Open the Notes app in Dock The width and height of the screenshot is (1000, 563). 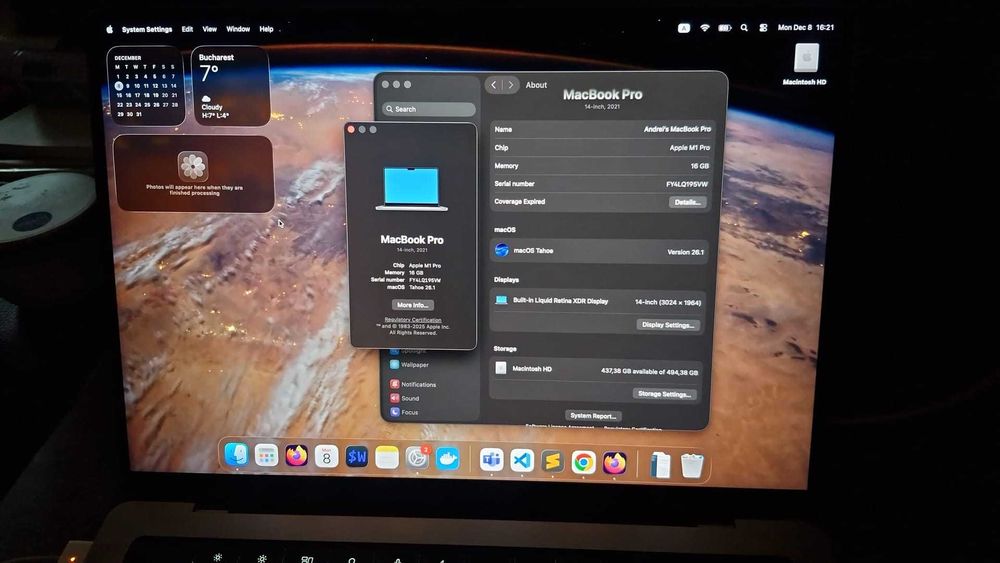[386, 457]
